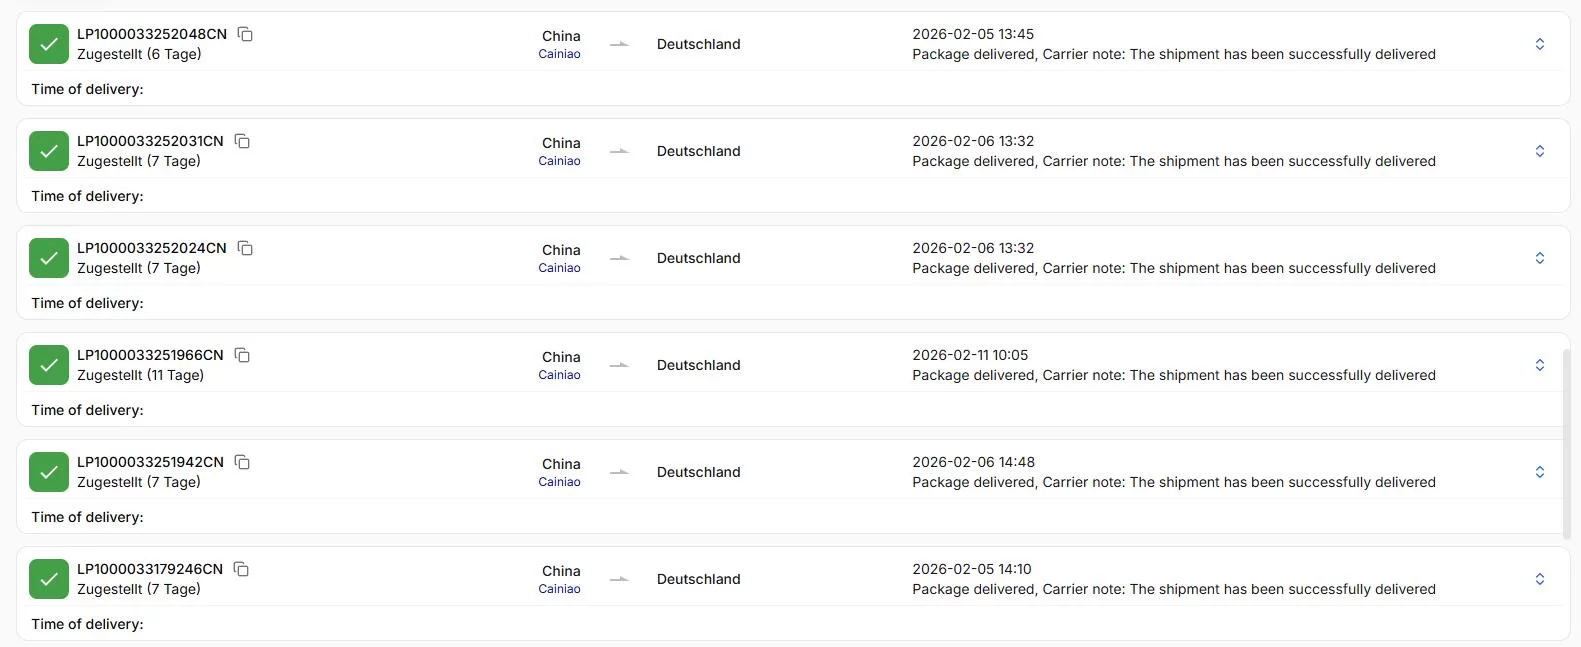Copy tracking number LP1000033179246CN
The width and height of the screenshot is (1581, 647).
point(241,569)
